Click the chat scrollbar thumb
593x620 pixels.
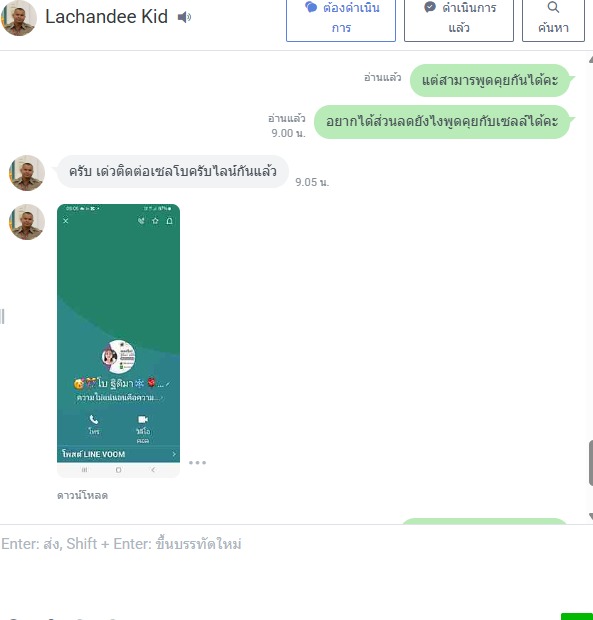[591, 463]
